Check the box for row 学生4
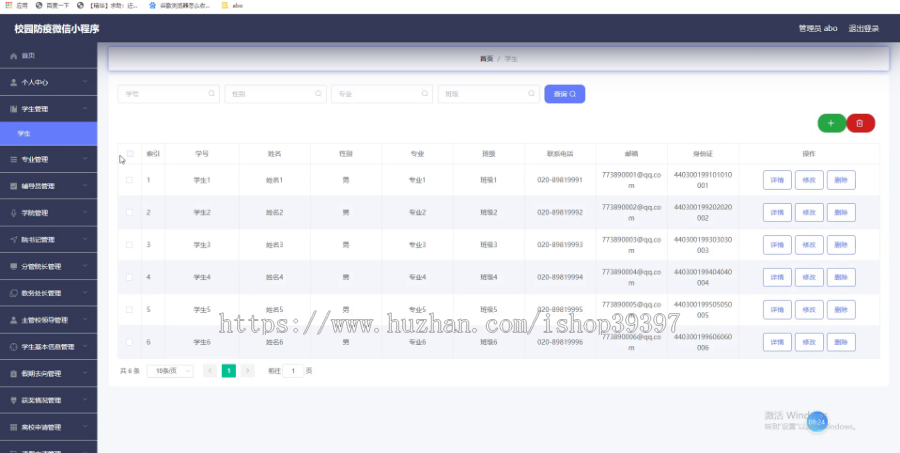 click(x=129, y=277)
